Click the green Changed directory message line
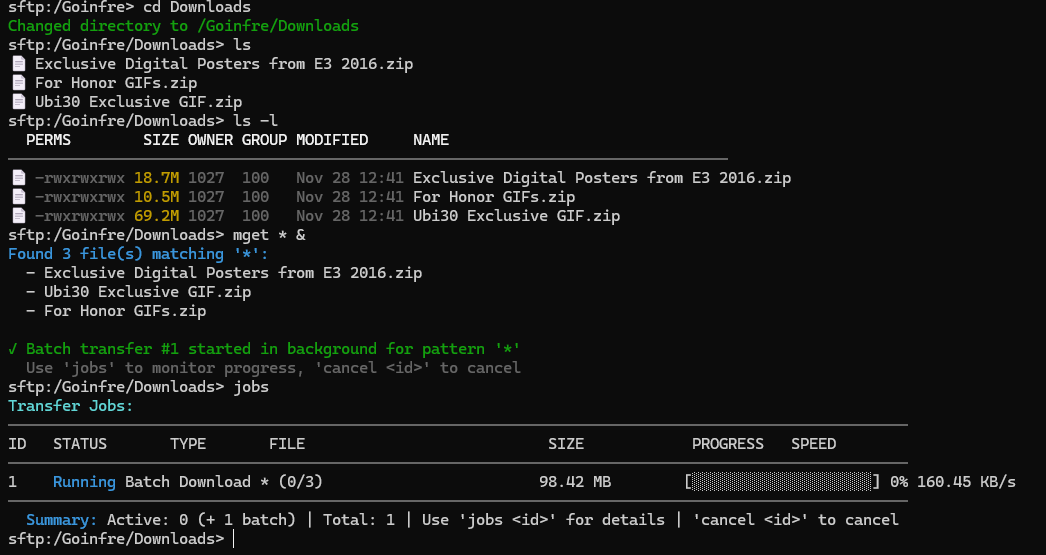Image resolution: width=1046 pixels, height=555 pixels. (x=183, y=26)
